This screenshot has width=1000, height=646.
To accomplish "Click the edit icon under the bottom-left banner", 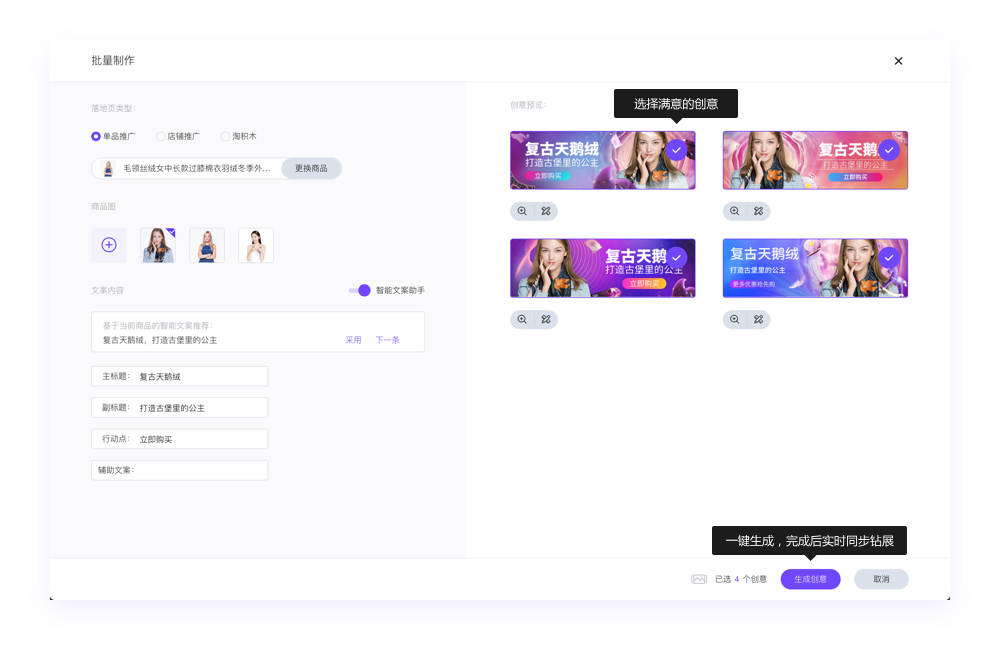I will [546, 319].
